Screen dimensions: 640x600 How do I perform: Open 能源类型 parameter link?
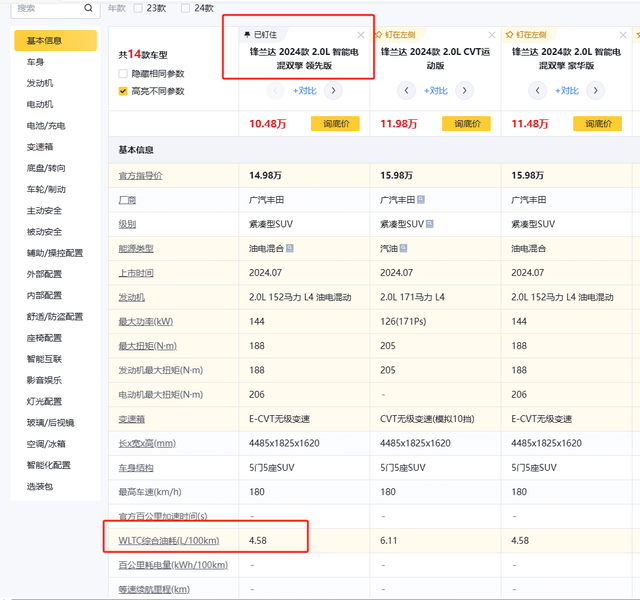coord(136,249)
